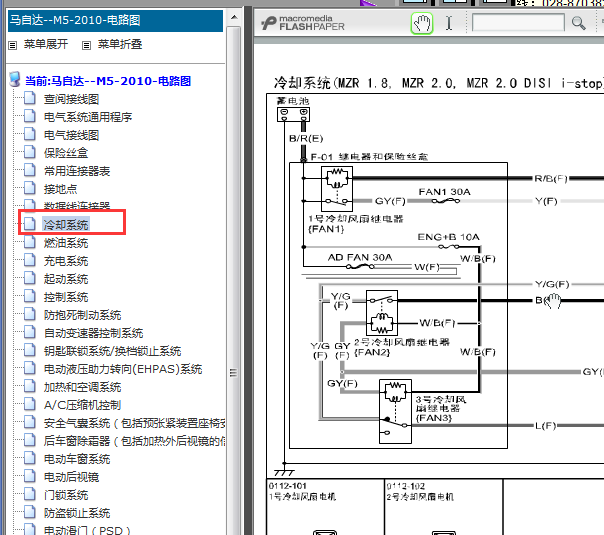Open 防抱死制动系统 page
Viewport: 604px width, 535px height.
[x=82, y=315]
